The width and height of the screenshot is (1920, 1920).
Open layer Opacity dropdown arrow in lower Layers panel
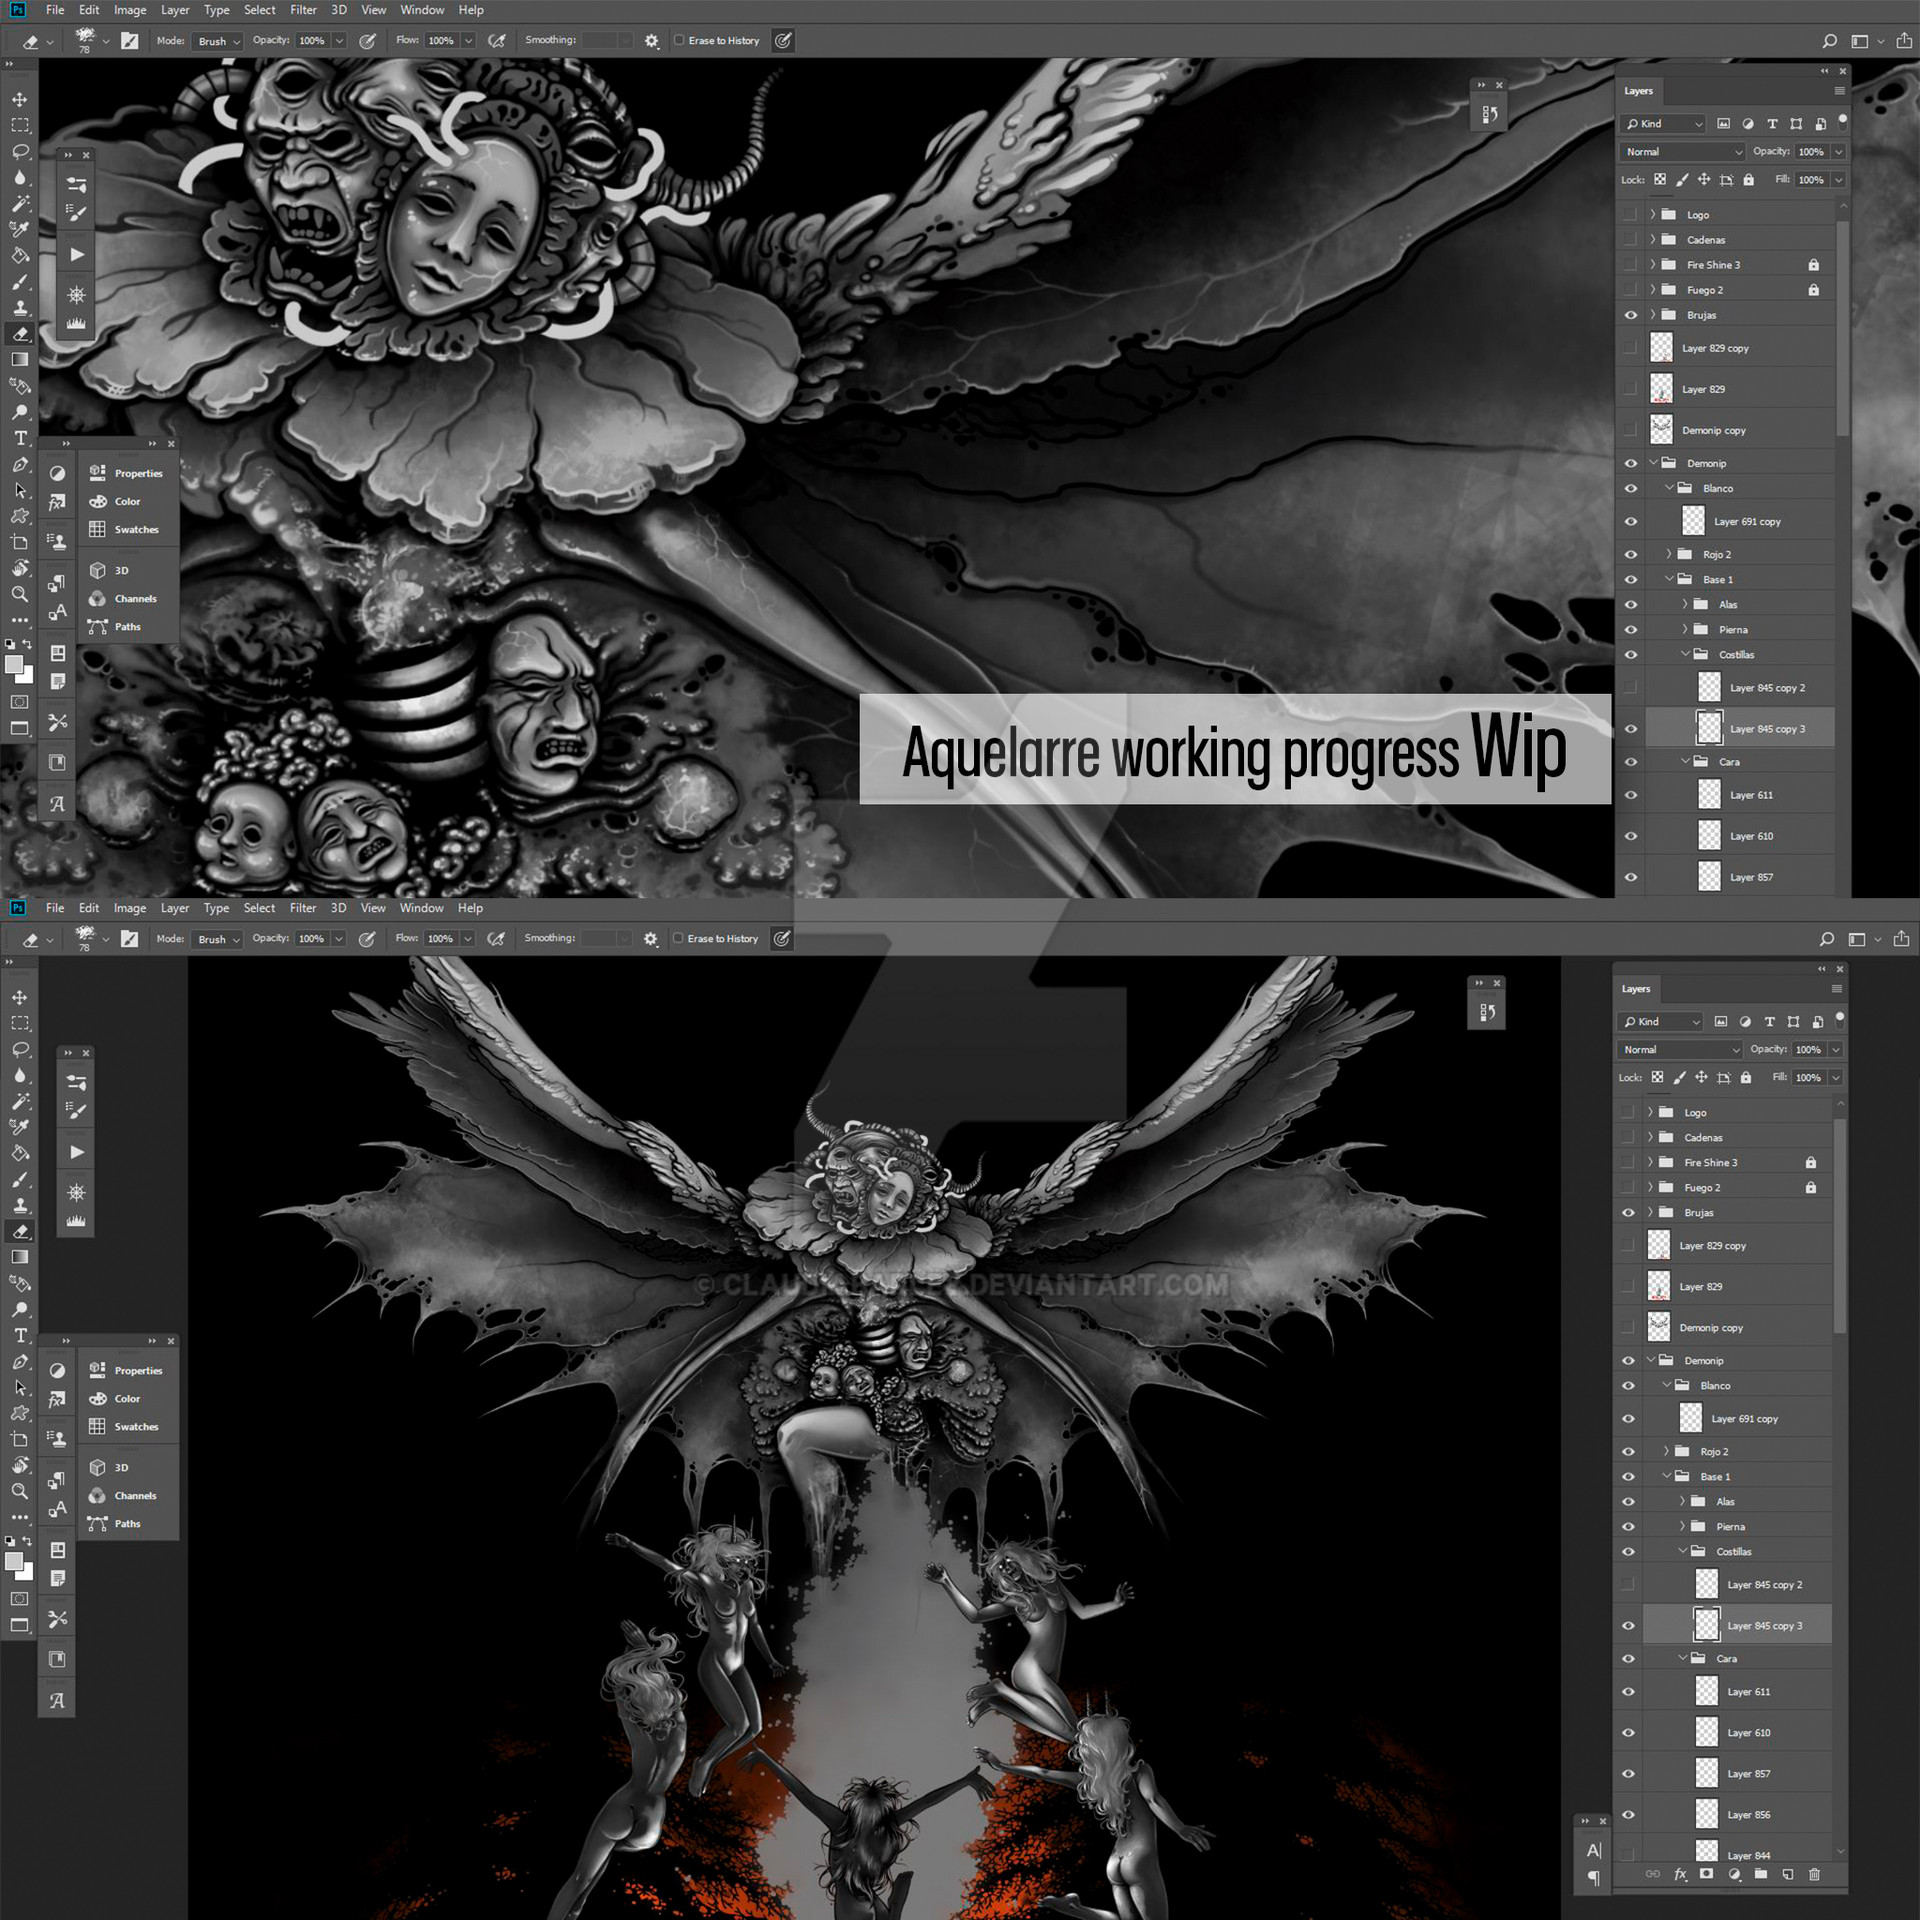(x=1836, y=1050)
